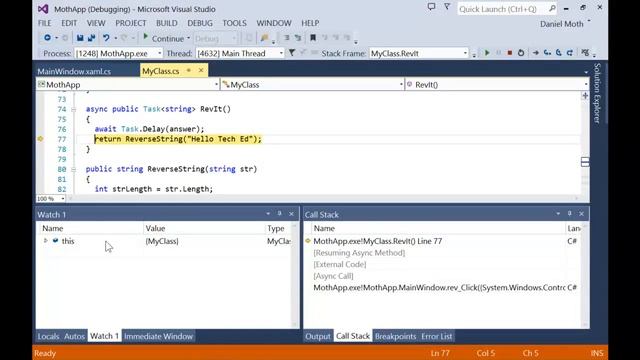
Task: Close the Call Stack panel
Action: pos(582,214)
